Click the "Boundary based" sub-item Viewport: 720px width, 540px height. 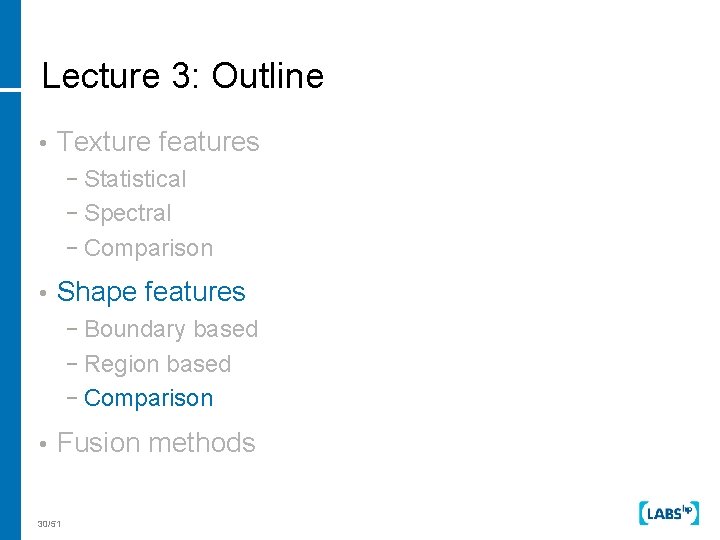[x=171, y=329]
